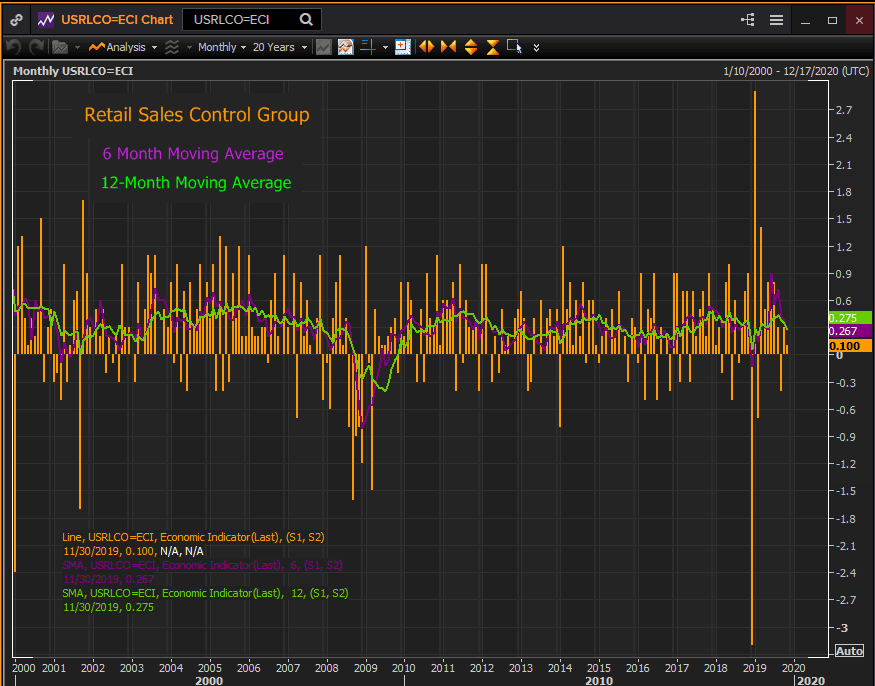
Task: Click the vertical expand arrows icon
Action: click(471, 47)
